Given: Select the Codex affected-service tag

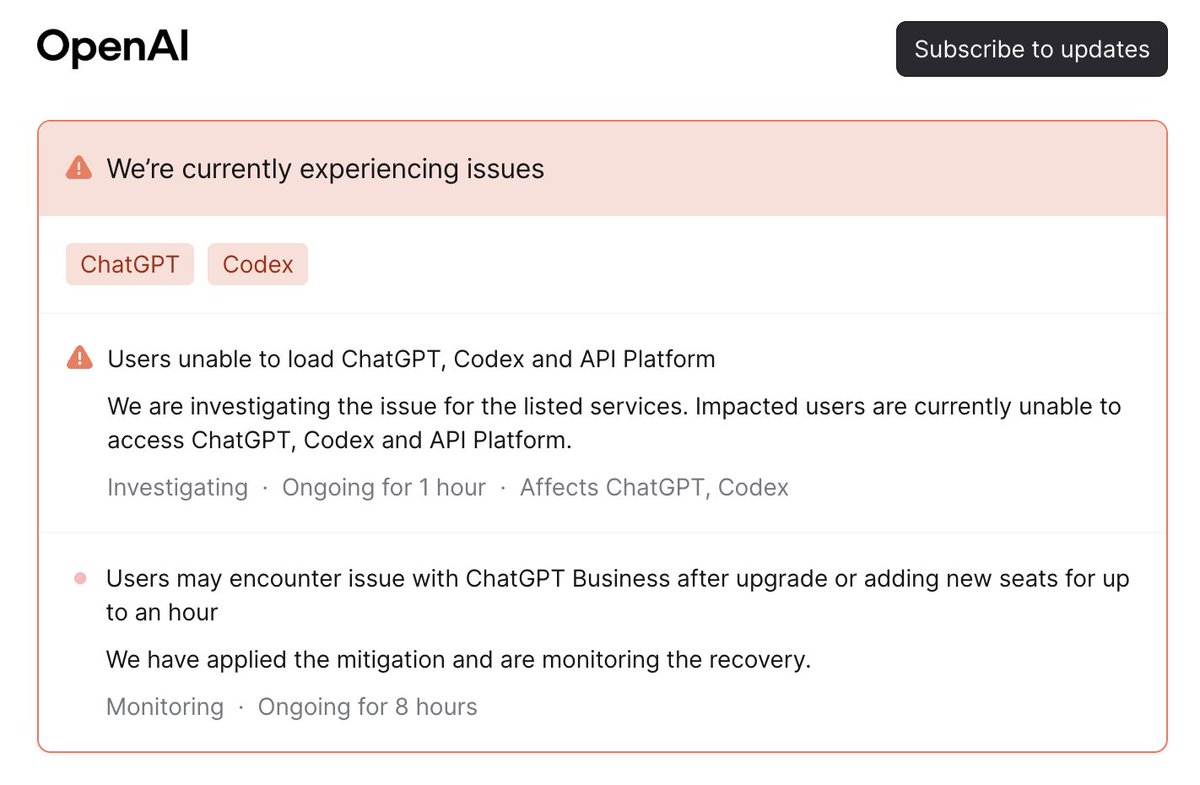Looking at the screenshot, I should tap(258, 264).
